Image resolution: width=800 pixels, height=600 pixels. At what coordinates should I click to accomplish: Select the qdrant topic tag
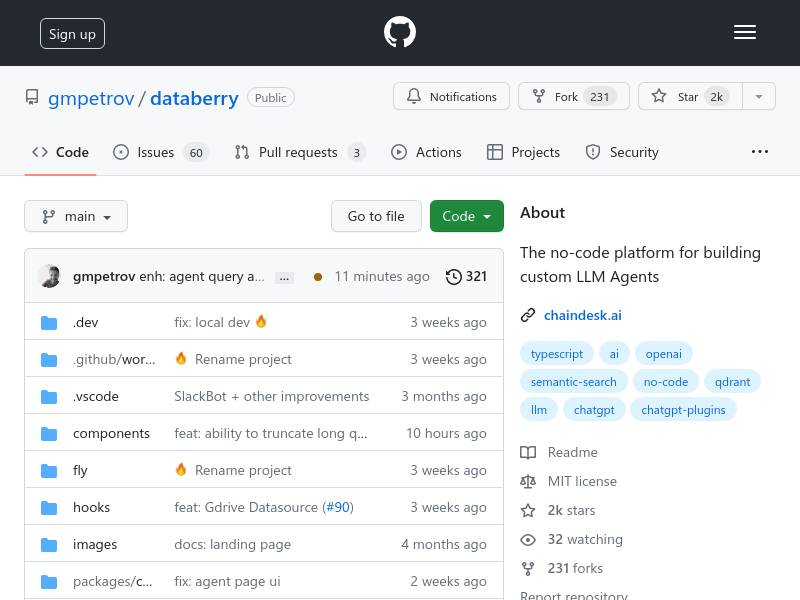point(732,382)
